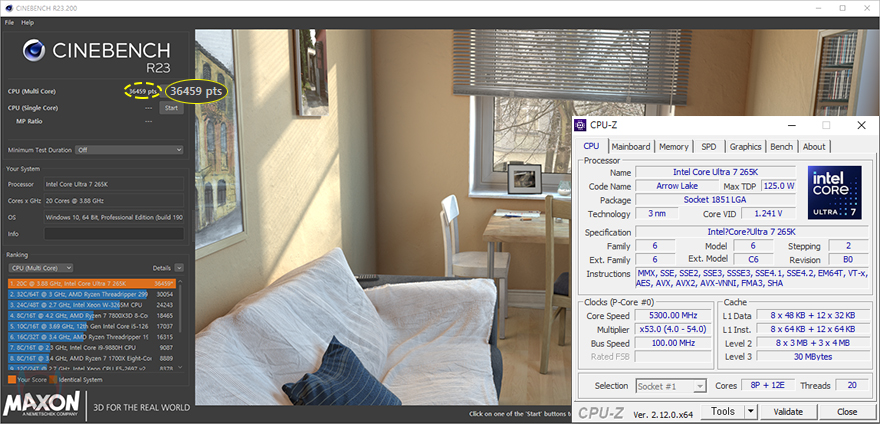
Task: Click the ranking list scroll down arrow
Action: (180, 367)
